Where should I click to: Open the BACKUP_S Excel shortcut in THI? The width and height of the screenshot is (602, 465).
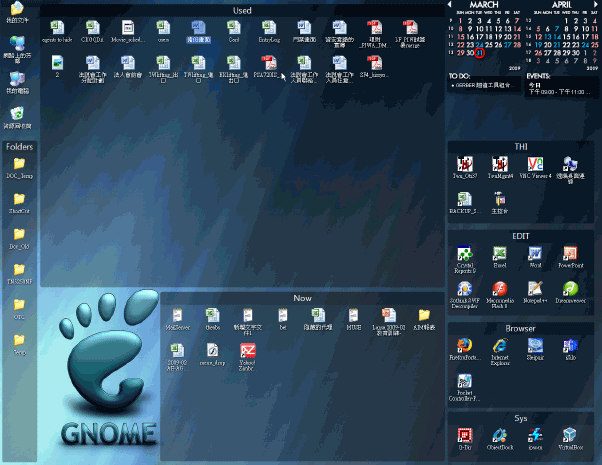465,203
